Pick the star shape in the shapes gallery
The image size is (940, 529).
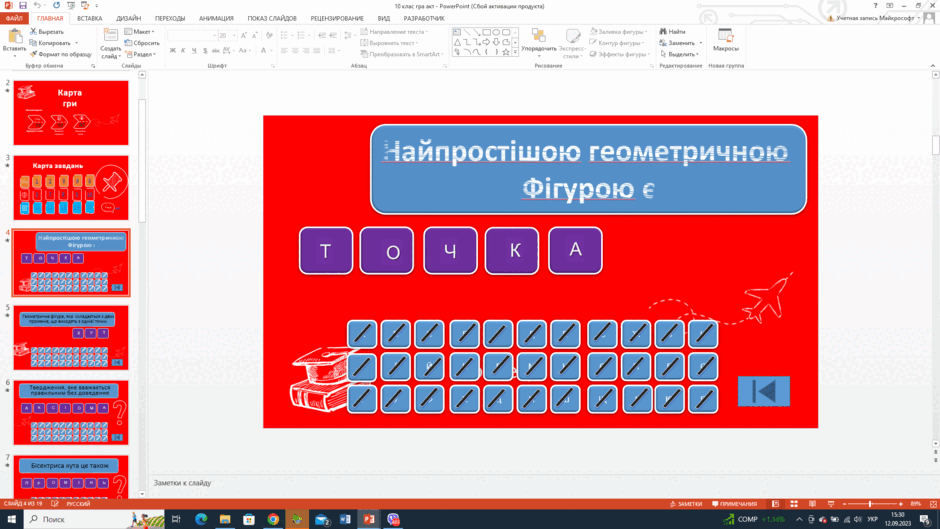tap(506, 53)
